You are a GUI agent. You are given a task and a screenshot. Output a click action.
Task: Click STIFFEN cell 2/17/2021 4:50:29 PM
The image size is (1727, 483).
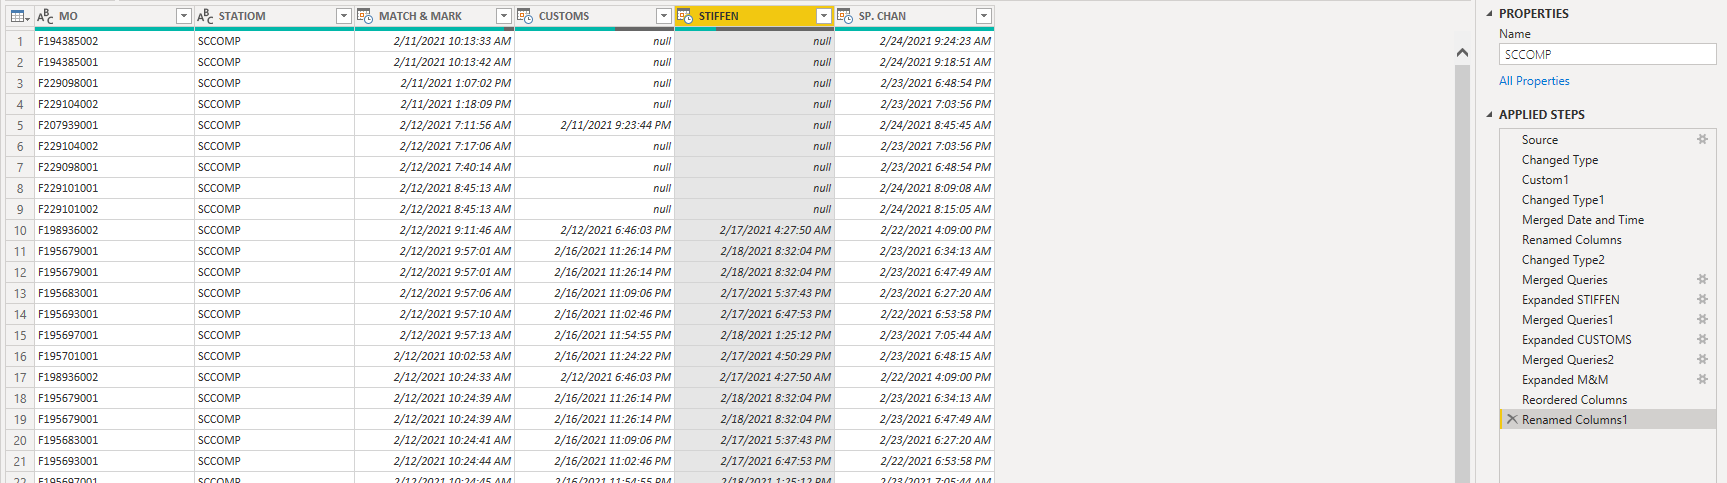[754, 356]
